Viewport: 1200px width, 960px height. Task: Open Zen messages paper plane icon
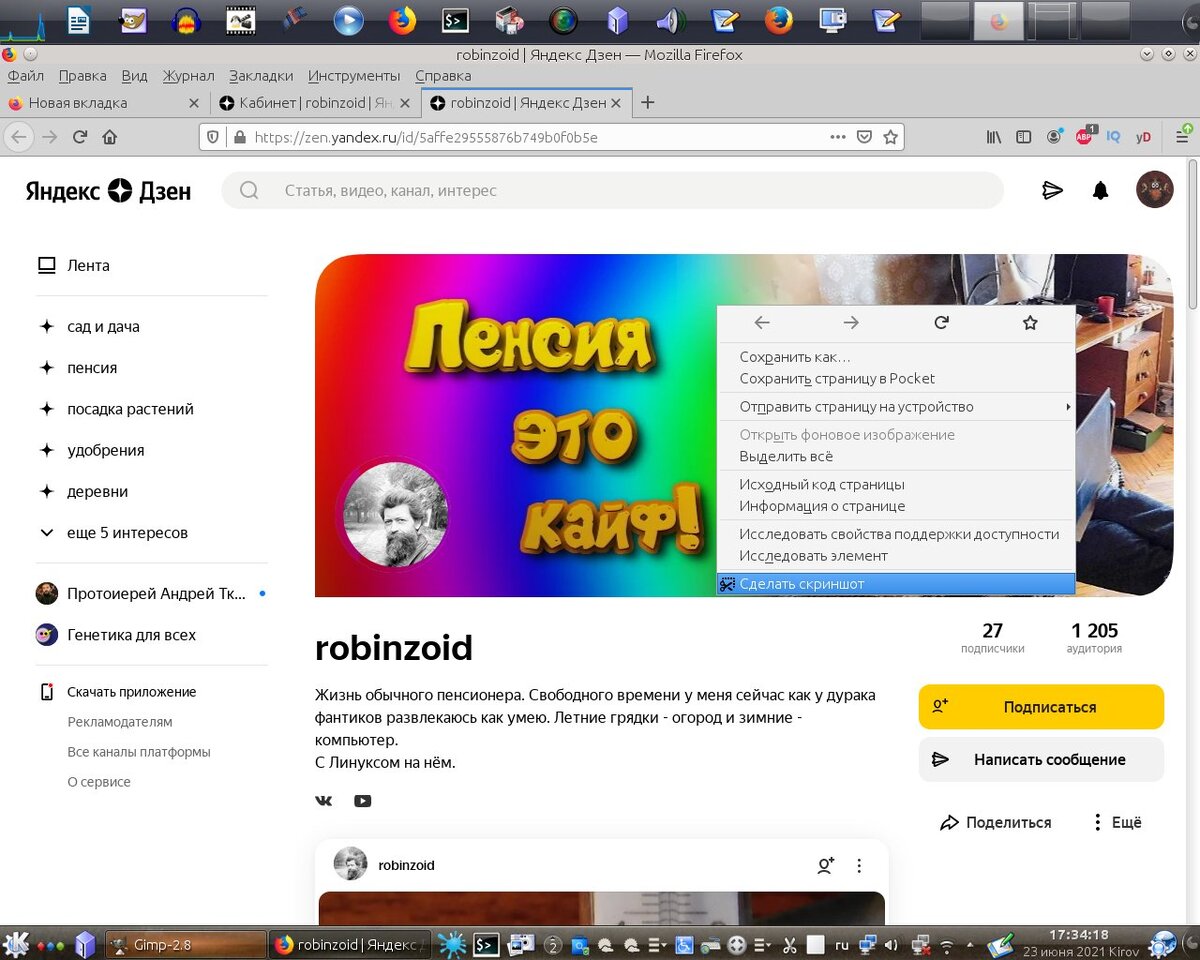(1052, 190)
